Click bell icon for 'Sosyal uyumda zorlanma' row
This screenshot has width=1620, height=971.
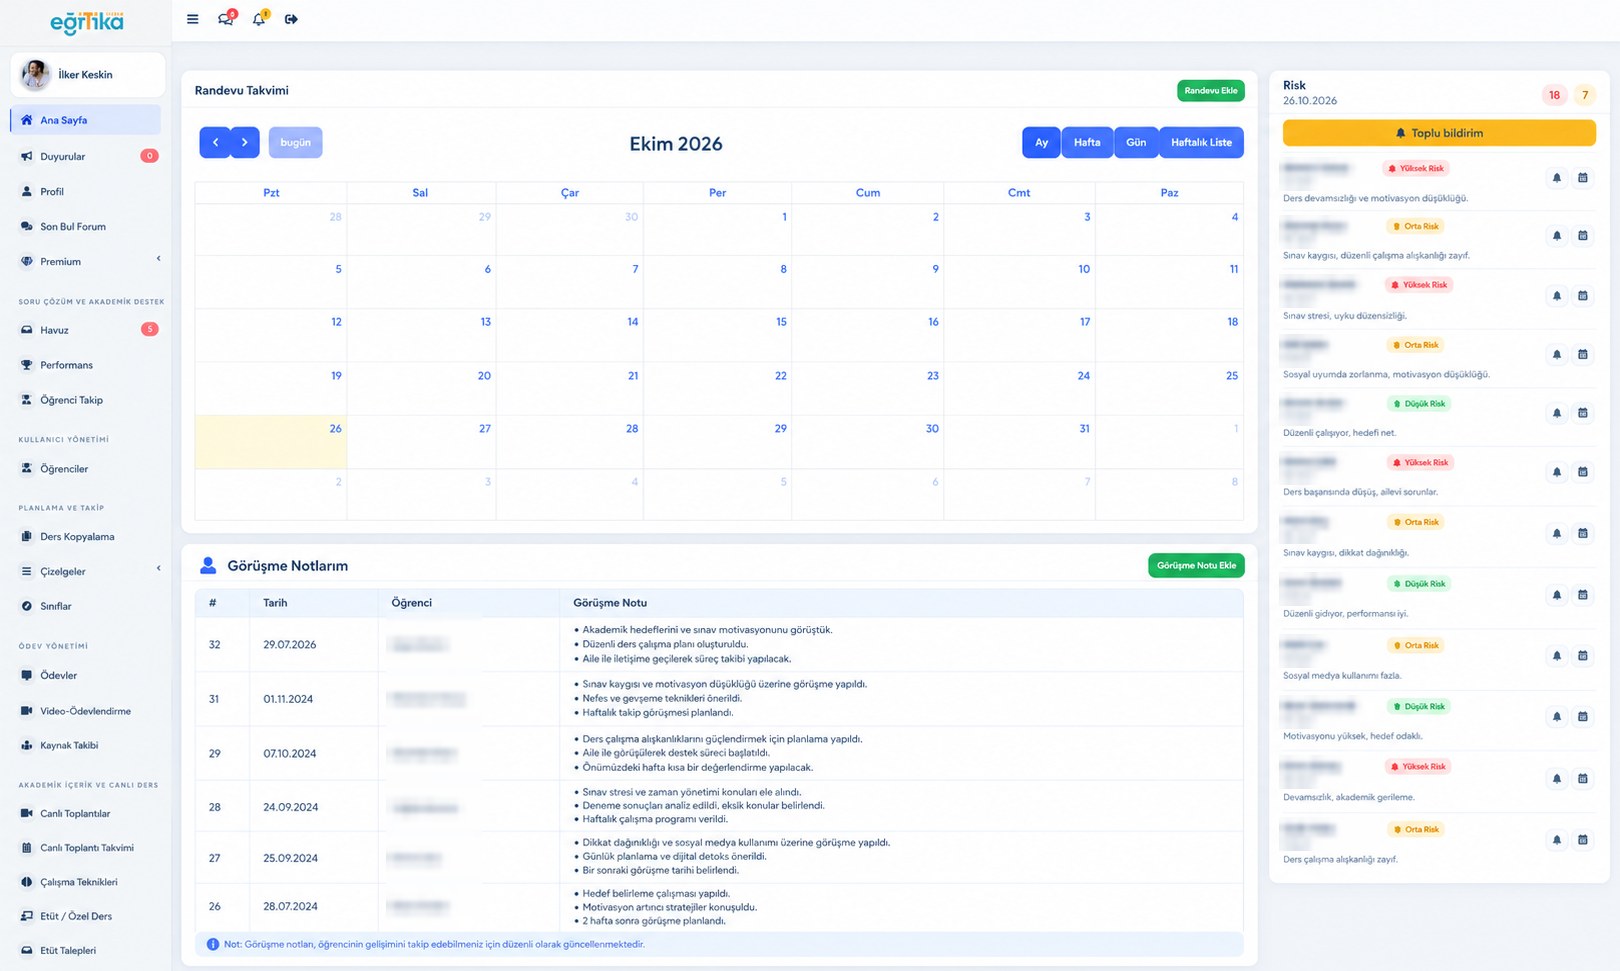coord(1557,354)
